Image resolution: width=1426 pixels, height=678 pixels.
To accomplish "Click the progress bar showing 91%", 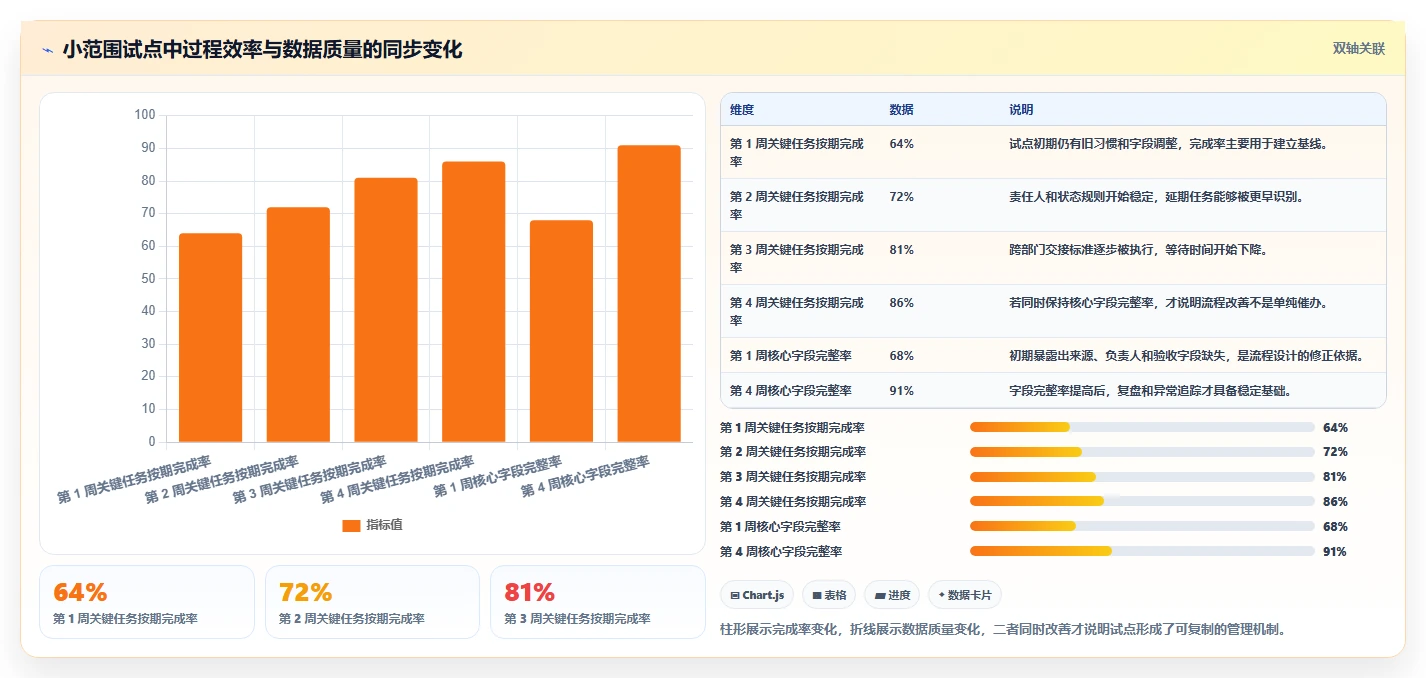I will (1142, 552).
